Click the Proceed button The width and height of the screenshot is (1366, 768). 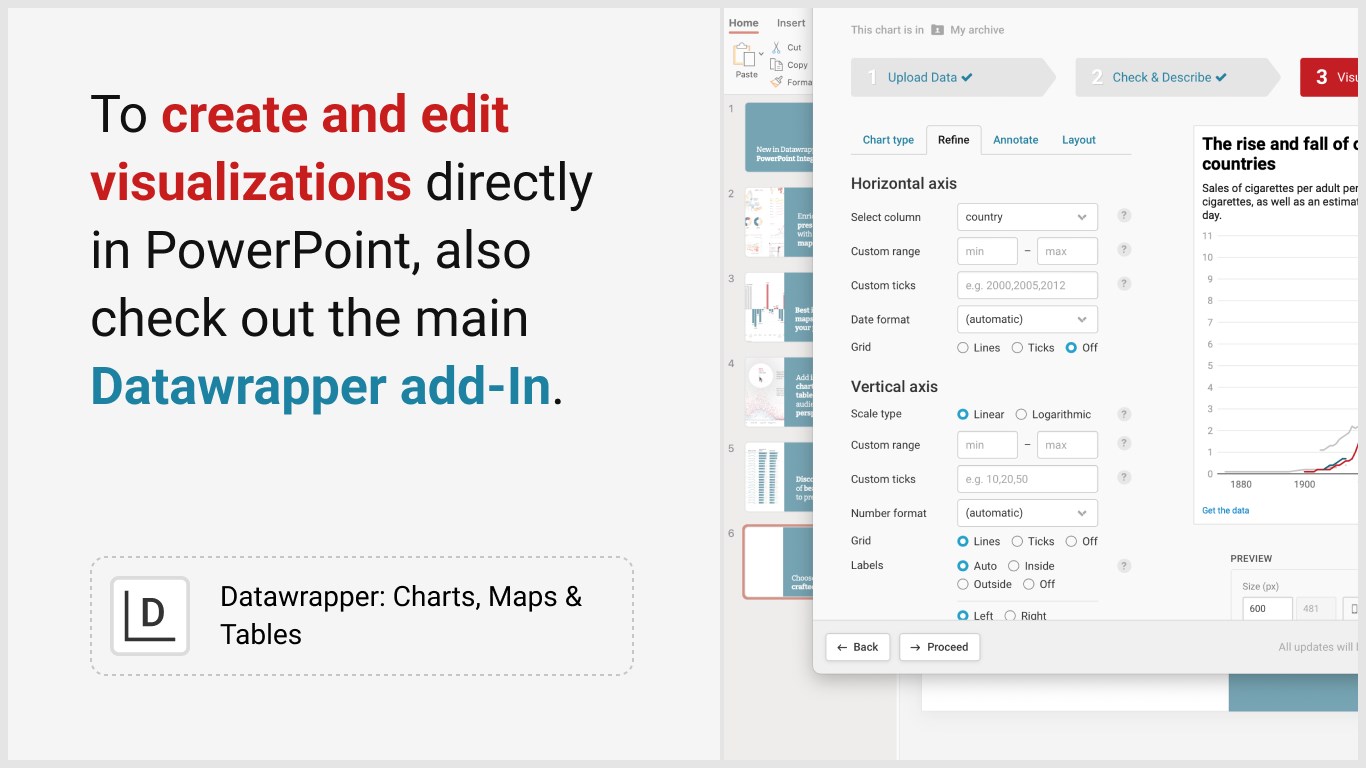940,647
